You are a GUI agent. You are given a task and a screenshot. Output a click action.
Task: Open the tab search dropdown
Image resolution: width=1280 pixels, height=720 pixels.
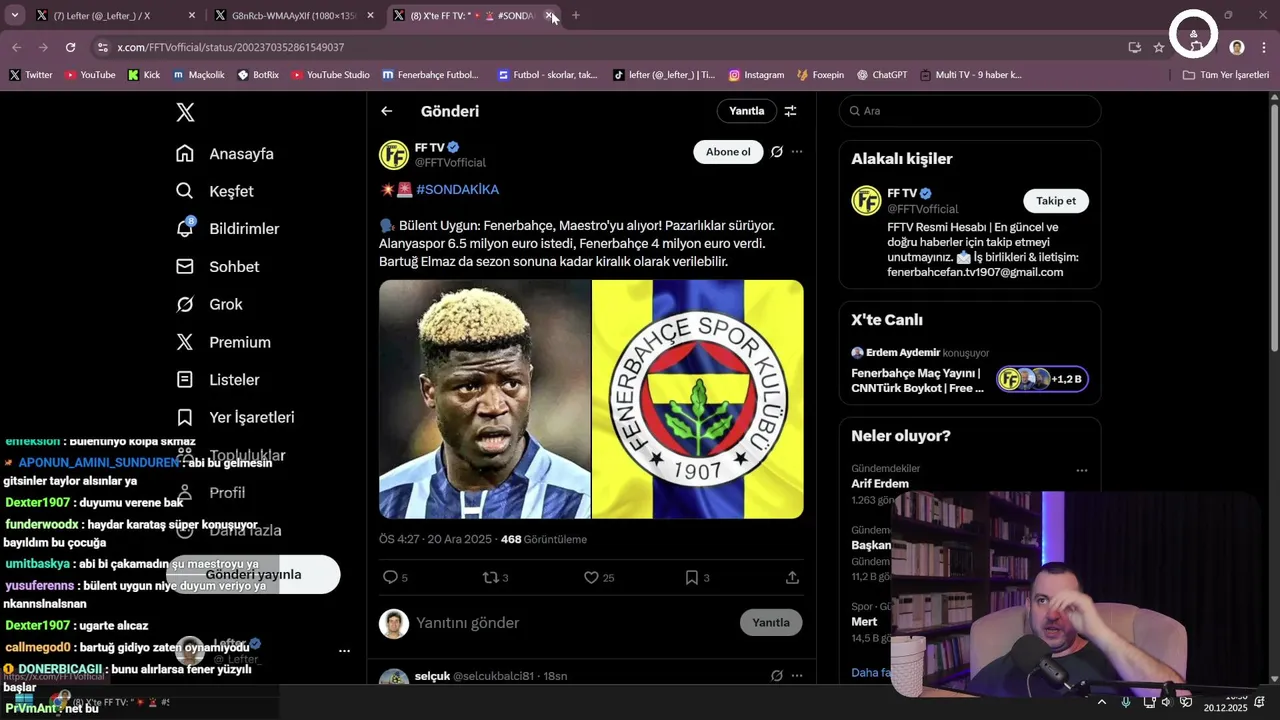click(x=14, y=16)
